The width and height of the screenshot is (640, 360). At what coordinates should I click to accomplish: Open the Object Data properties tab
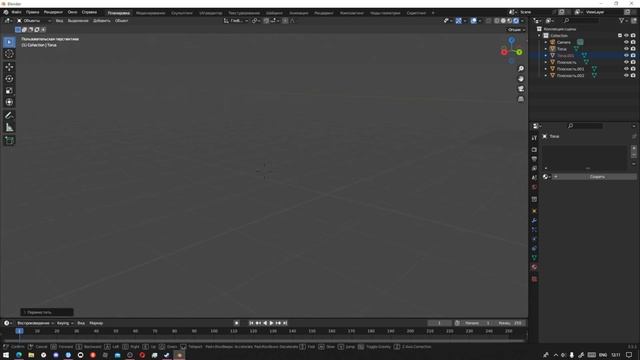(534, 258)
